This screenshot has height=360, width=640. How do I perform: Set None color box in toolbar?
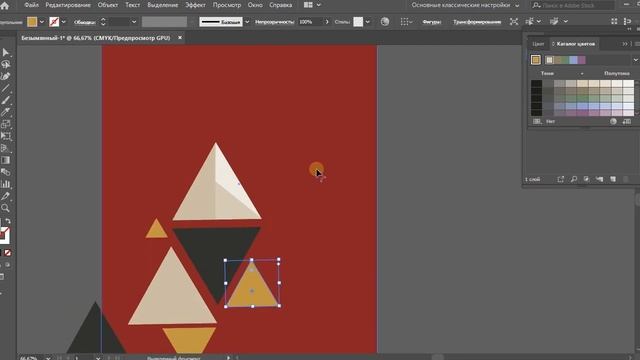[8, 253]
